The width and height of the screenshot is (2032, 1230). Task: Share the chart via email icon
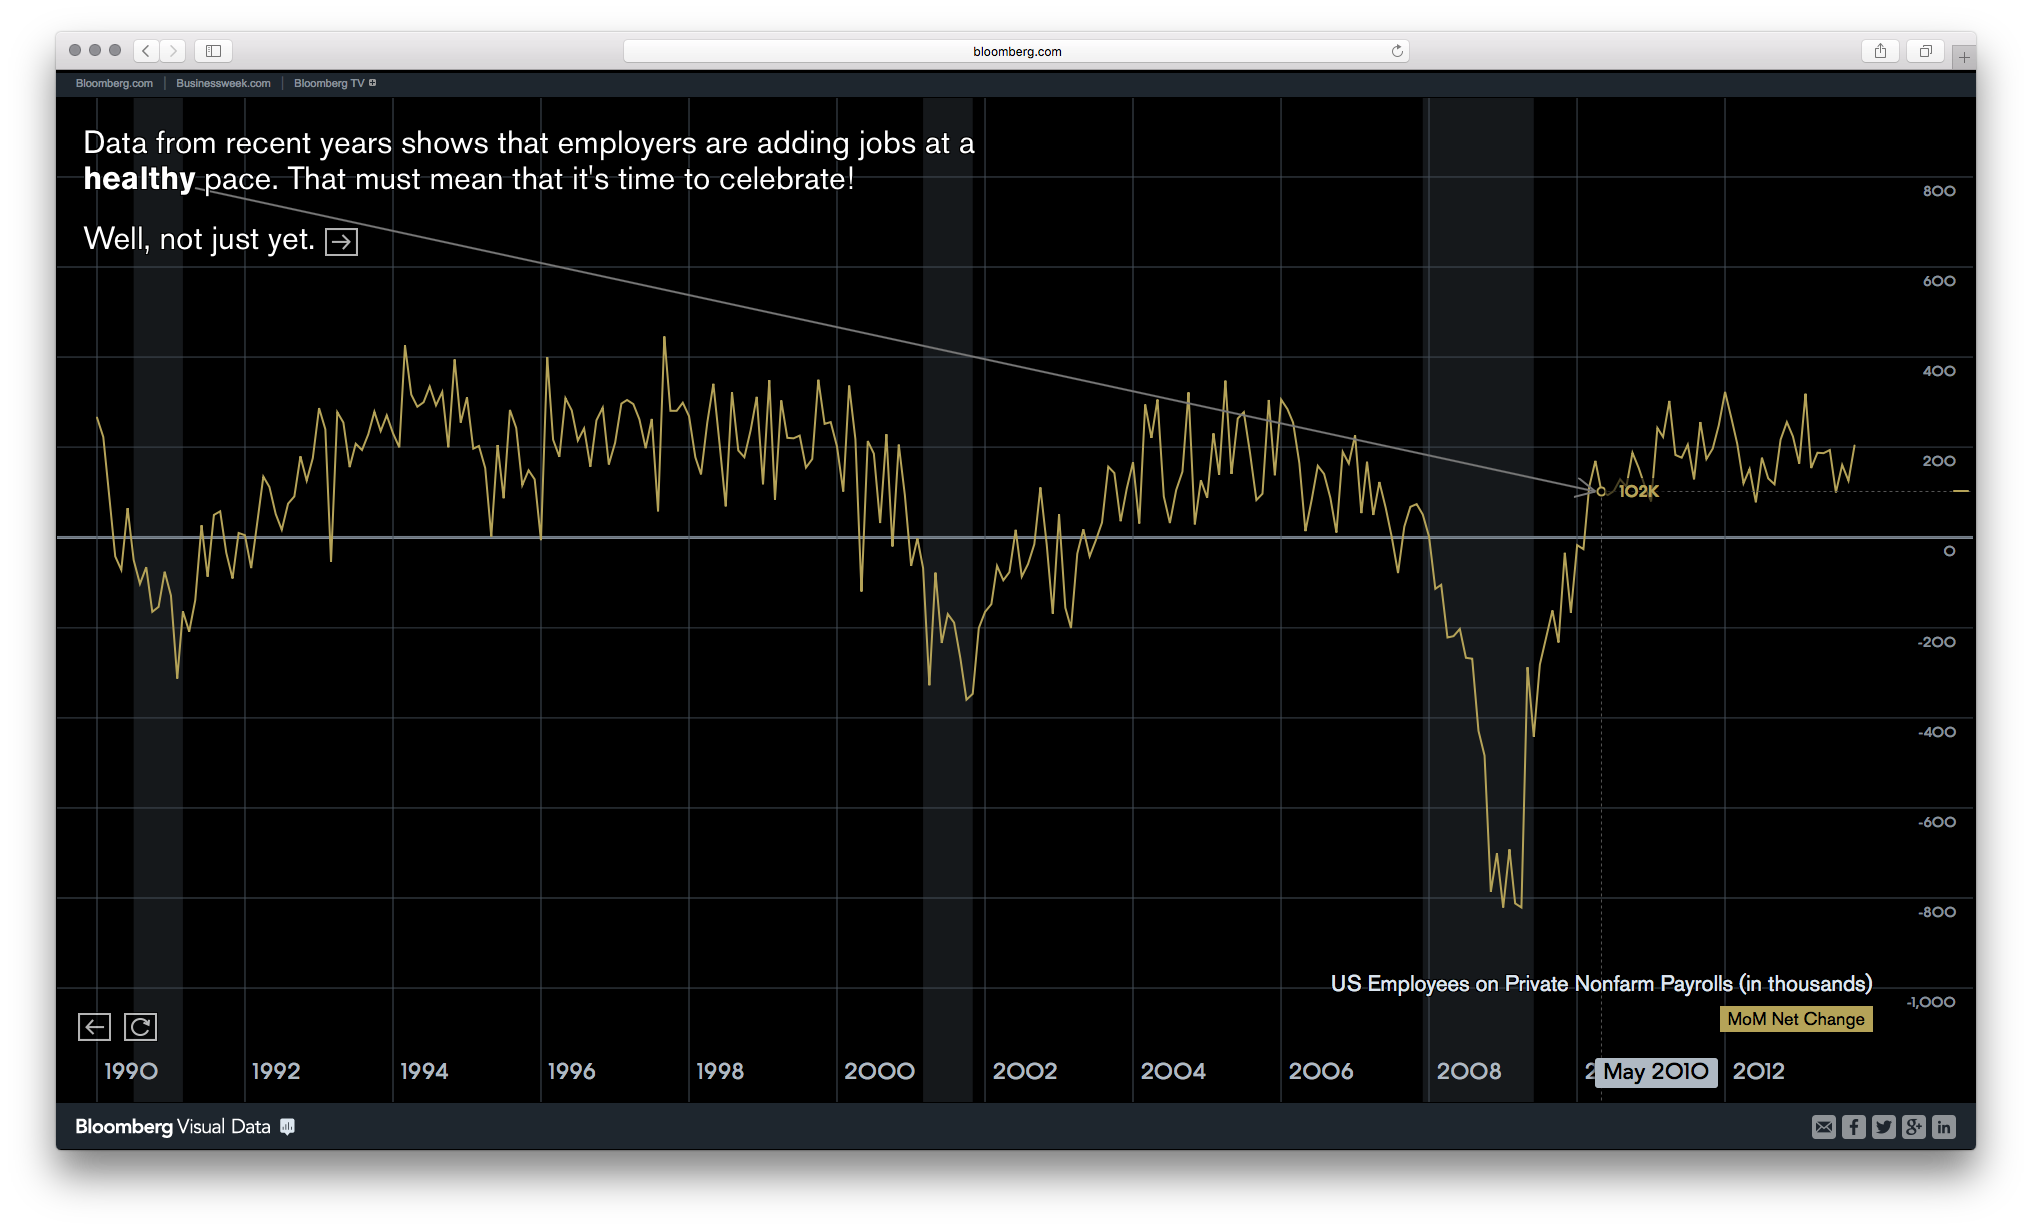(1823, 1127)
